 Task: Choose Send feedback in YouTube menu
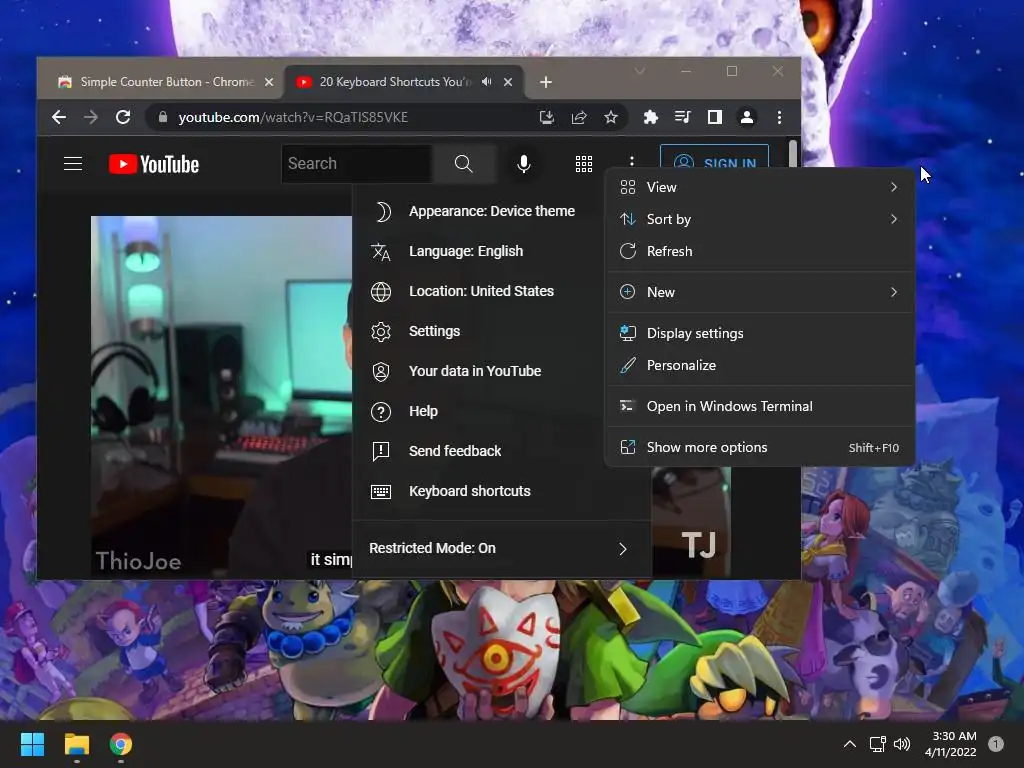tap(478, 451)
